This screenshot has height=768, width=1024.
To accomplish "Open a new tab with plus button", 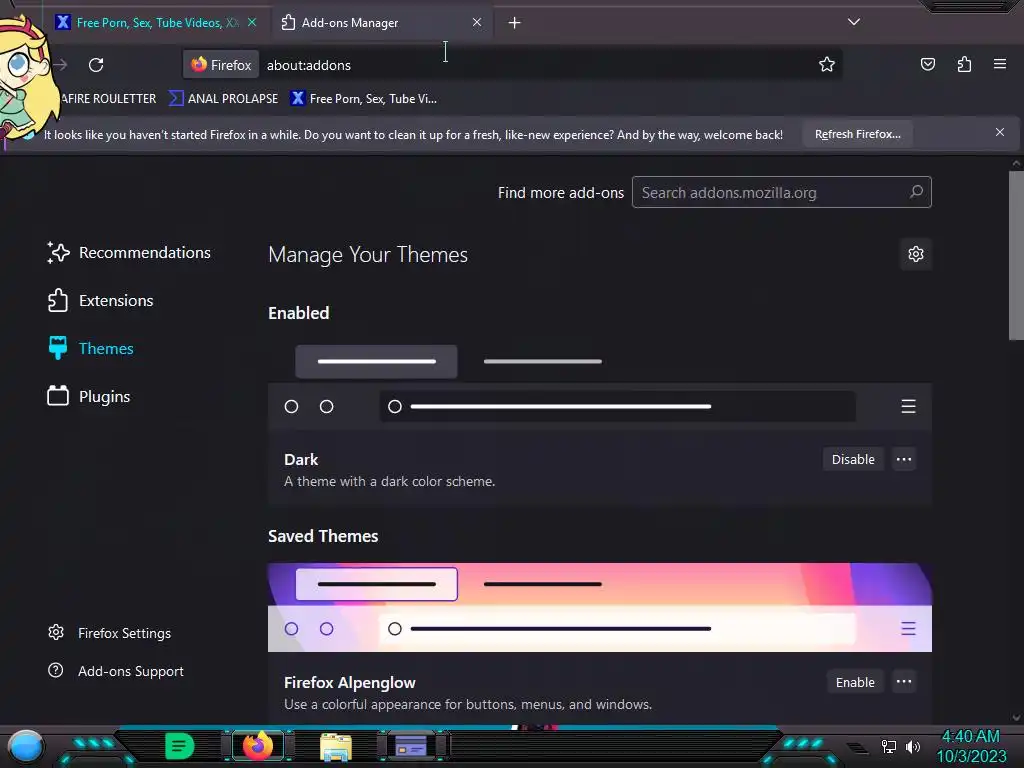I will pyautogui.click(x=515, y=23).
